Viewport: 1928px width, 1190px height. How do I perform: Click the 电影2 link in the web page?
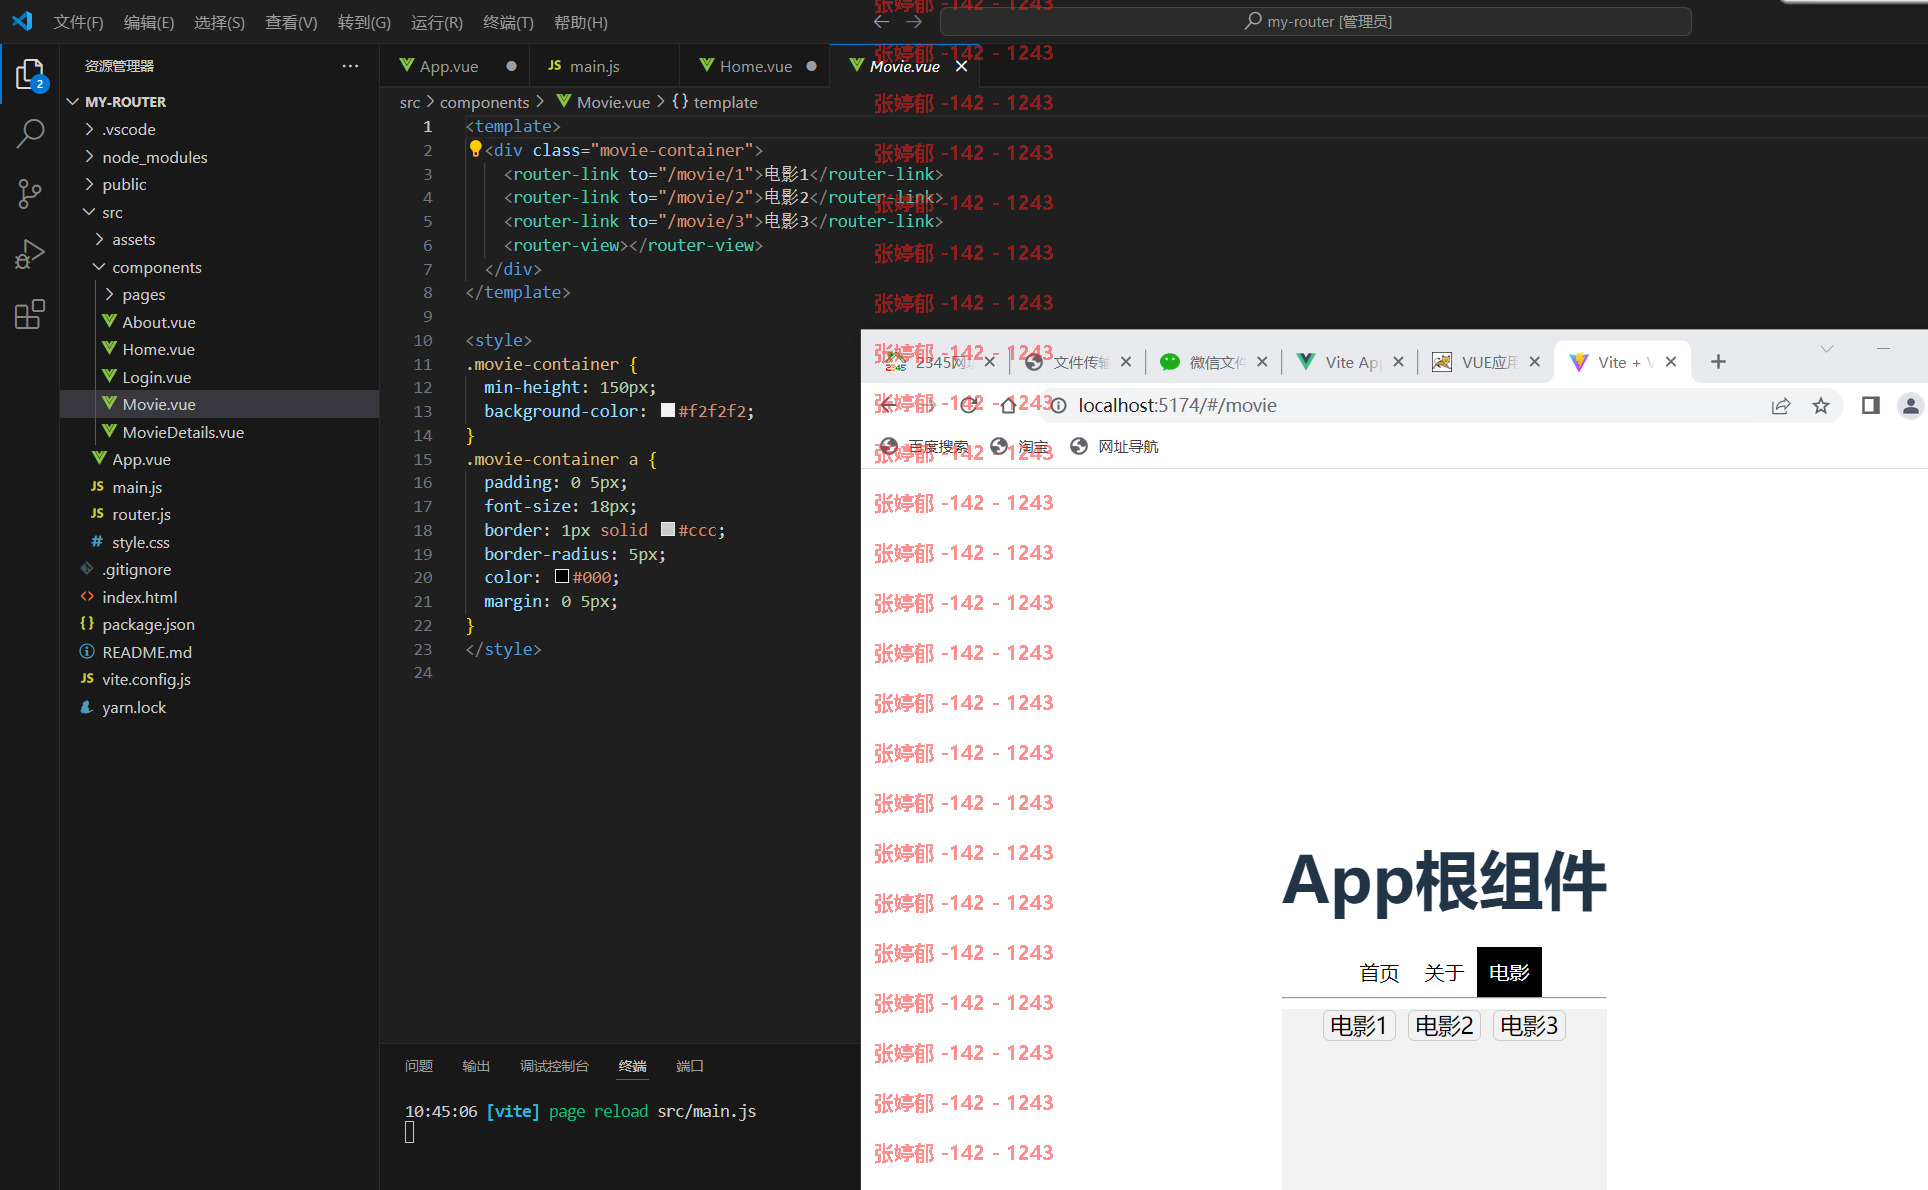tap(1444, 1026)
